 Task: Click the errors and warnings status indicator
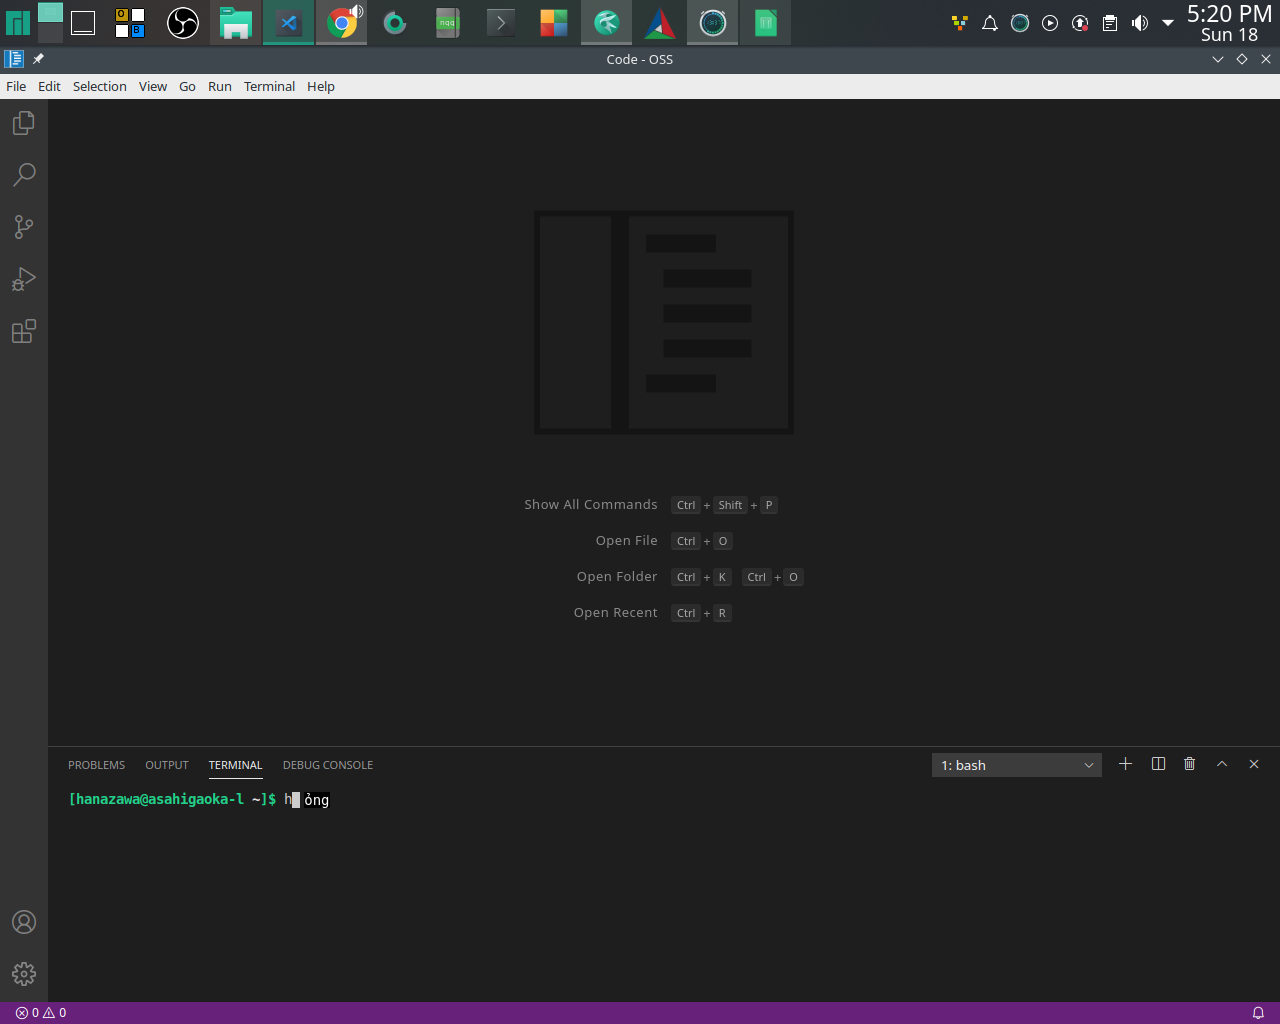pos(38,1012)
